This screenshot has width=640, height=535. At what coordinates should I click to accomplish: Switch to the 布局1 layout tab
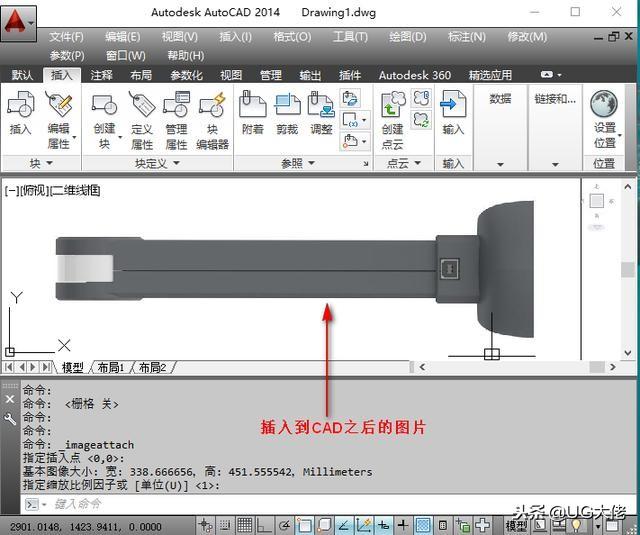pos(110,367)
